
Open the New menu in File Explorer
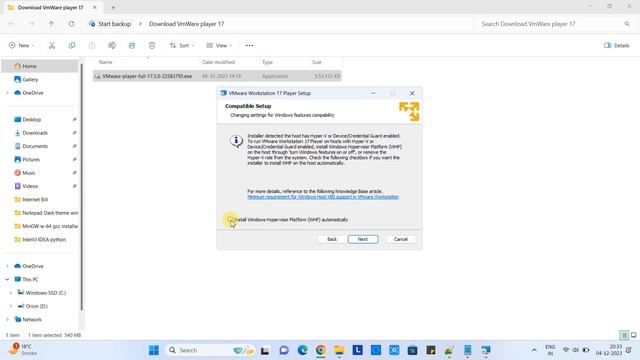[x=22, y=45]
